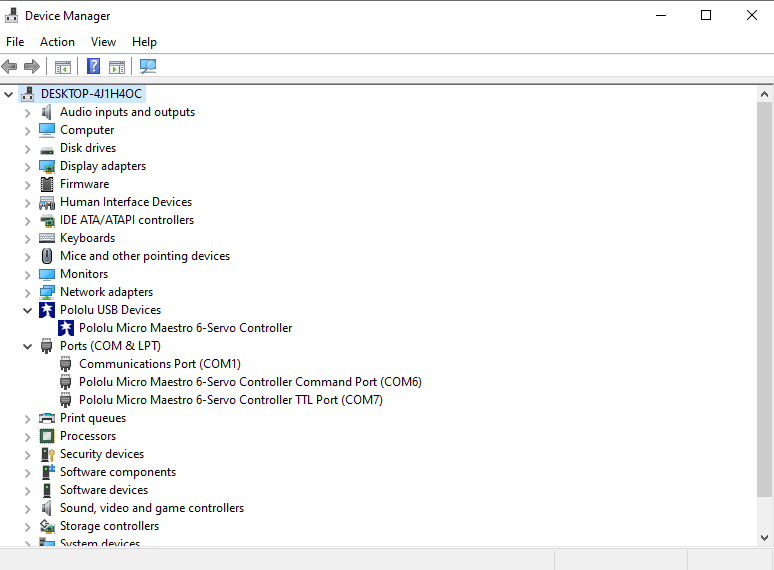Viewport: 774px width, 570px height.
Task: Click the Processors chip icon
Action: click(47, 436)
